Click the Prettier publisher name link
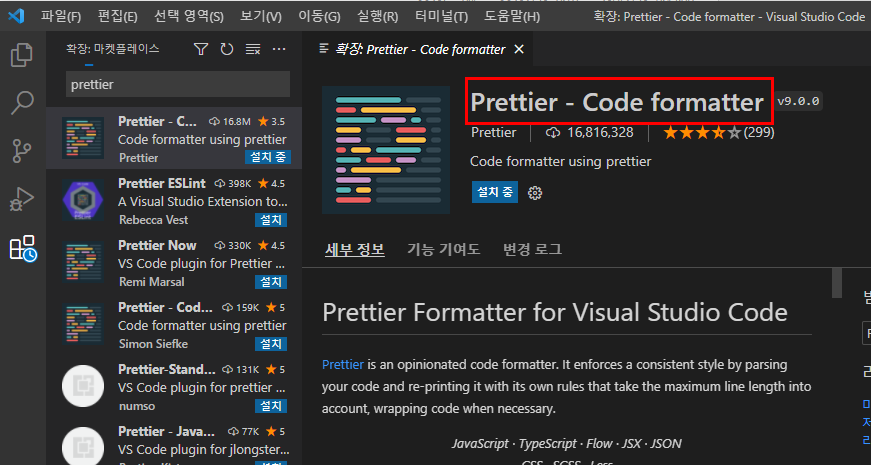 point(493,133)
